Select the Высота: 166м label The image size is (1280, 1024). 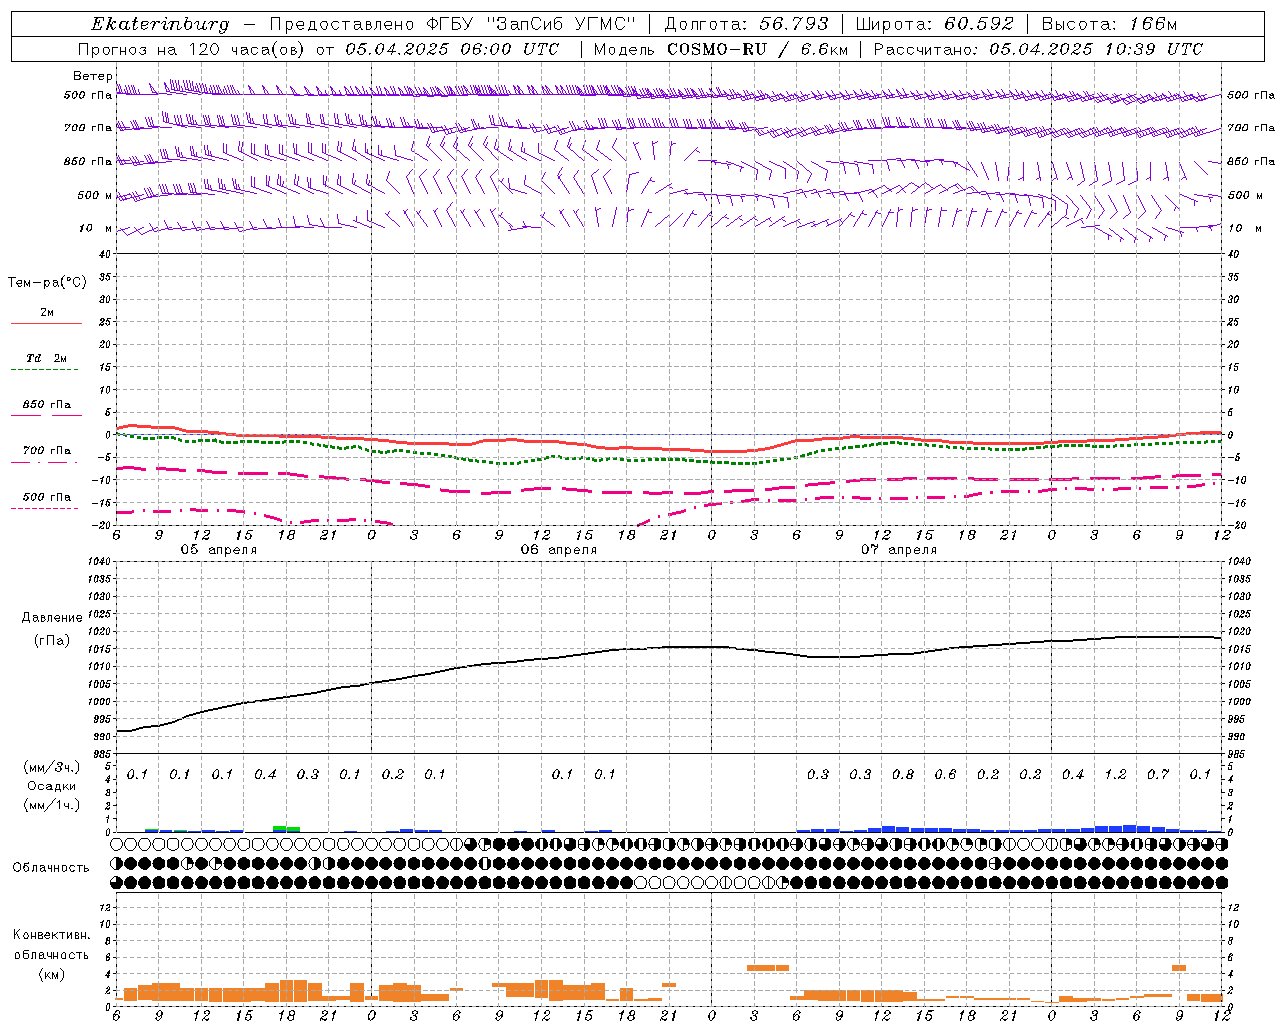[1109, 24]
